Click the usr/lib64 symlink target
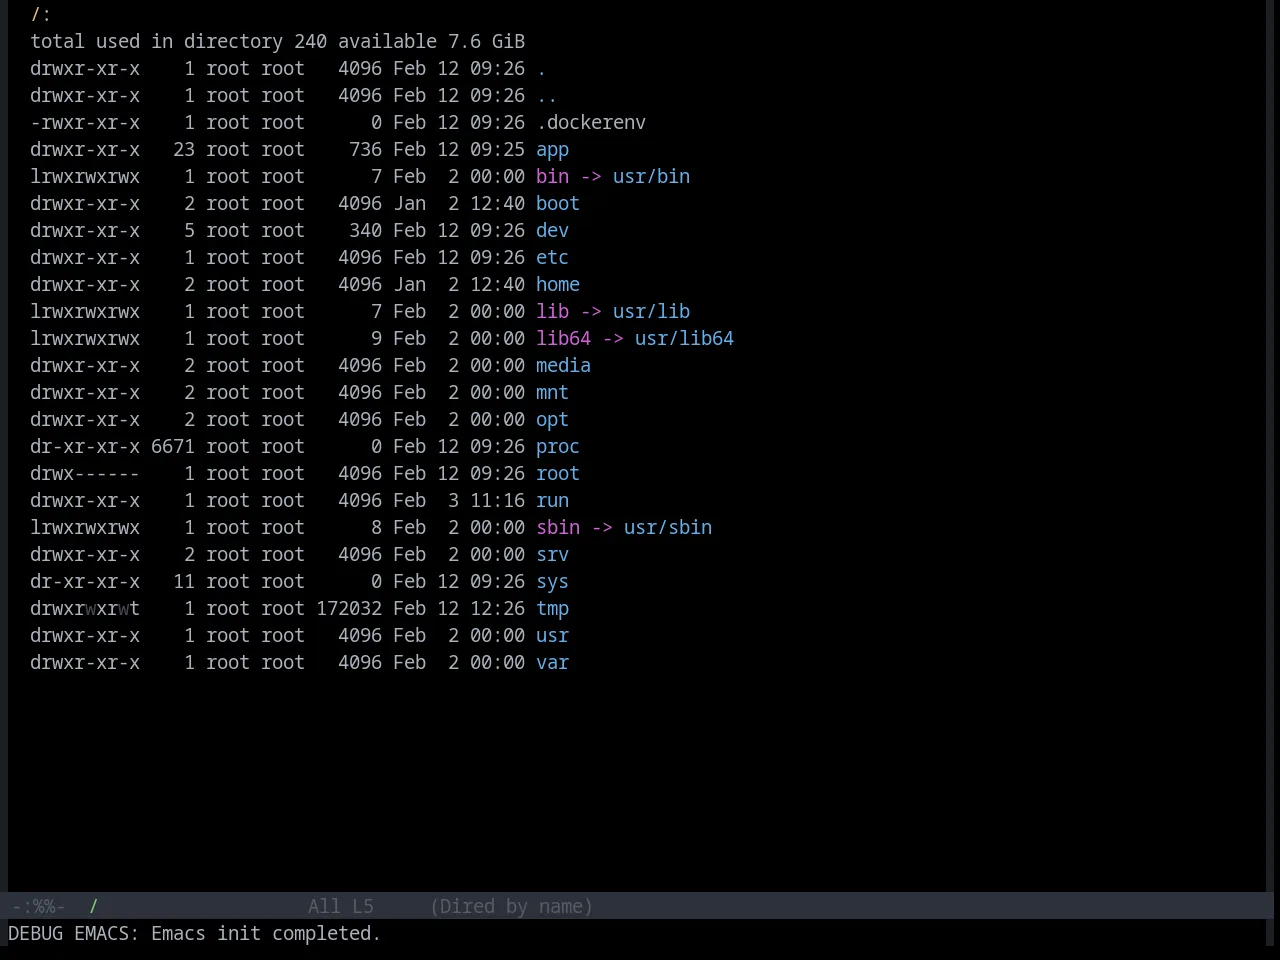 pyautogui.click(x=684, y=338)
